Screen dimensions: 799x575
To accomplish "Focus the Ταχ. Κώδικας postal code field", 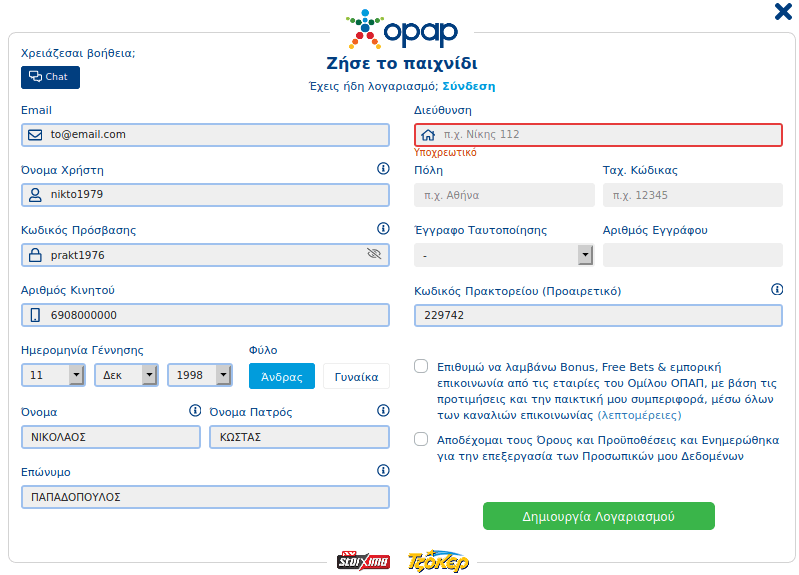I will [693, 195].
